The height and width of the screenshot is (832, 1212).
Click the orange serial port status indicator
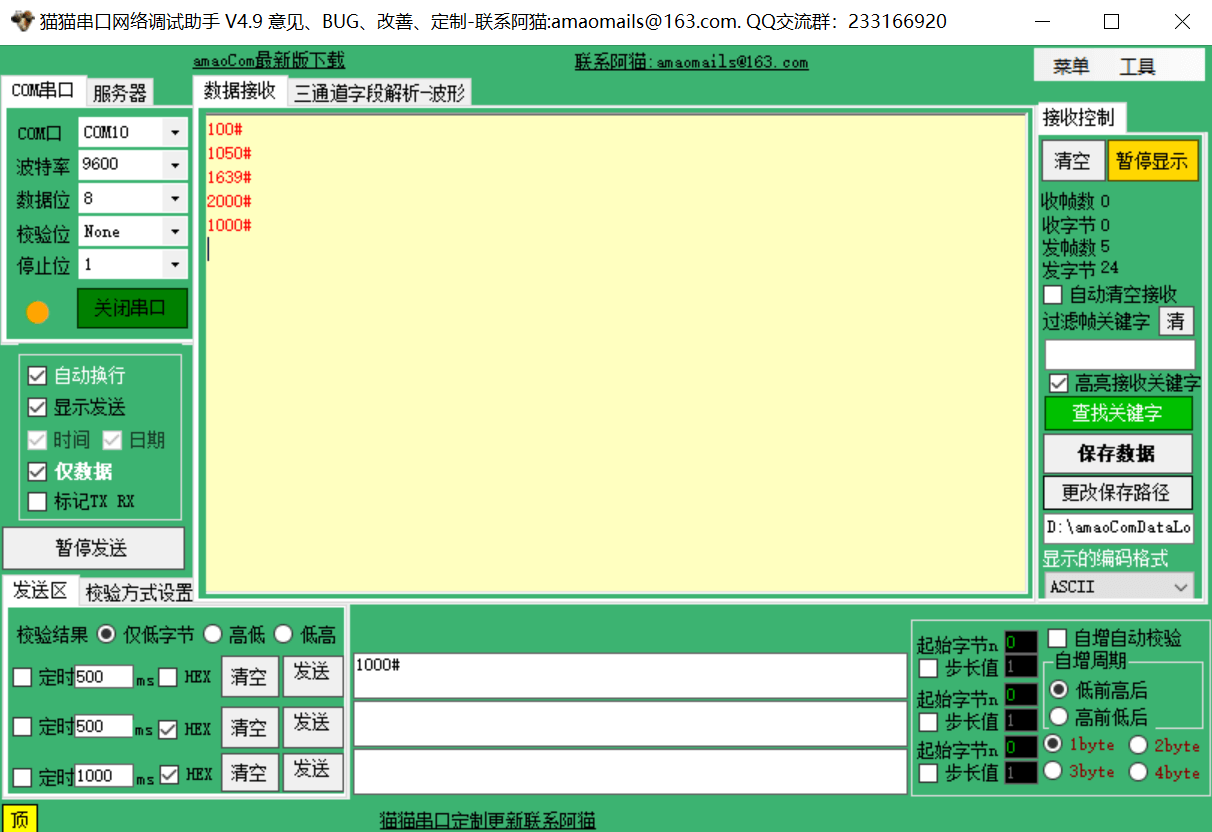click(x=37, y=311)
